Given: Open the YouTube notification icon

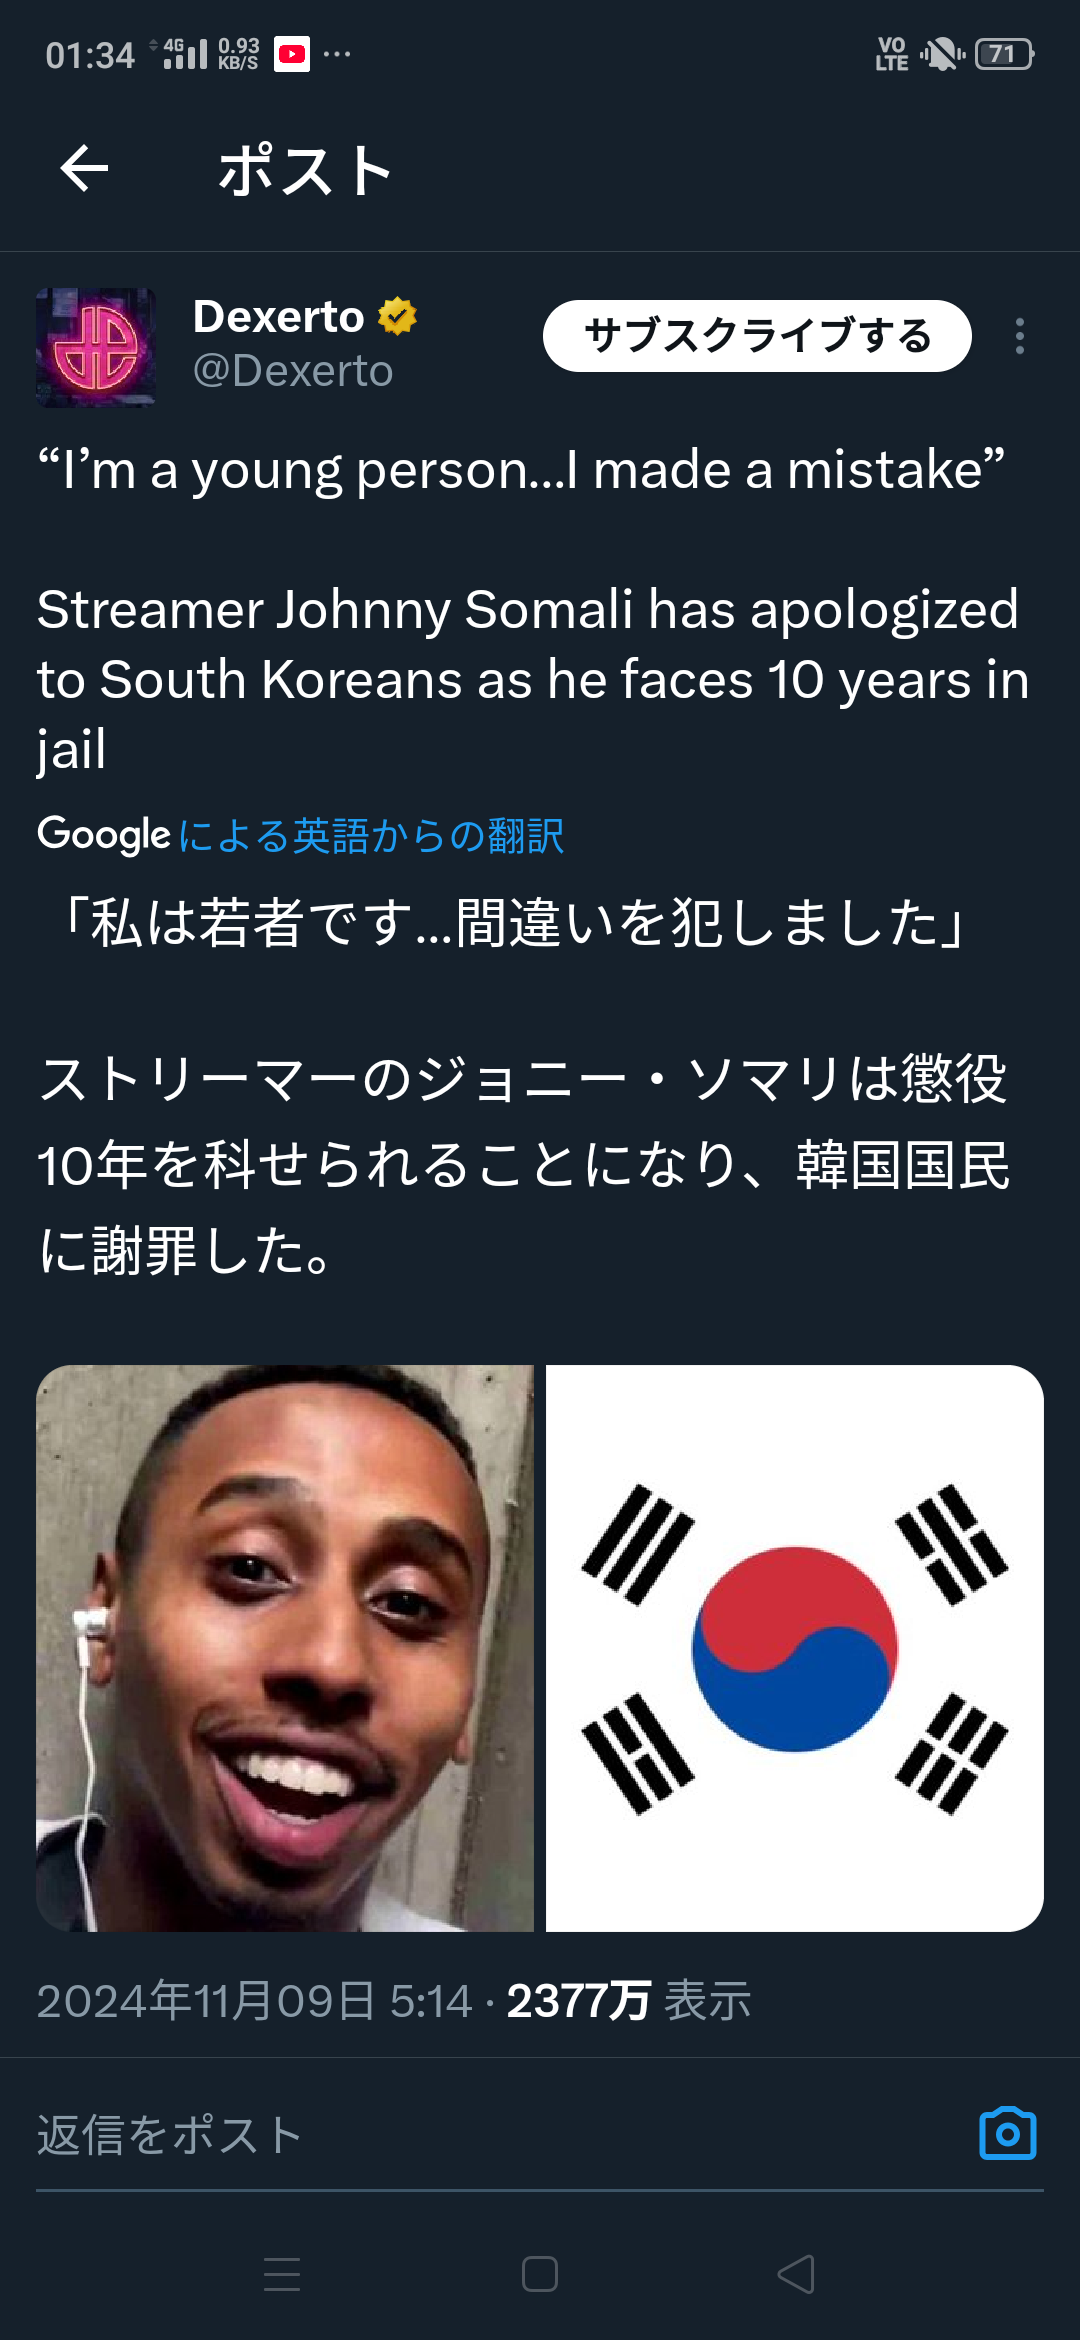Looking at the screenshot, I should coord(292,54).
